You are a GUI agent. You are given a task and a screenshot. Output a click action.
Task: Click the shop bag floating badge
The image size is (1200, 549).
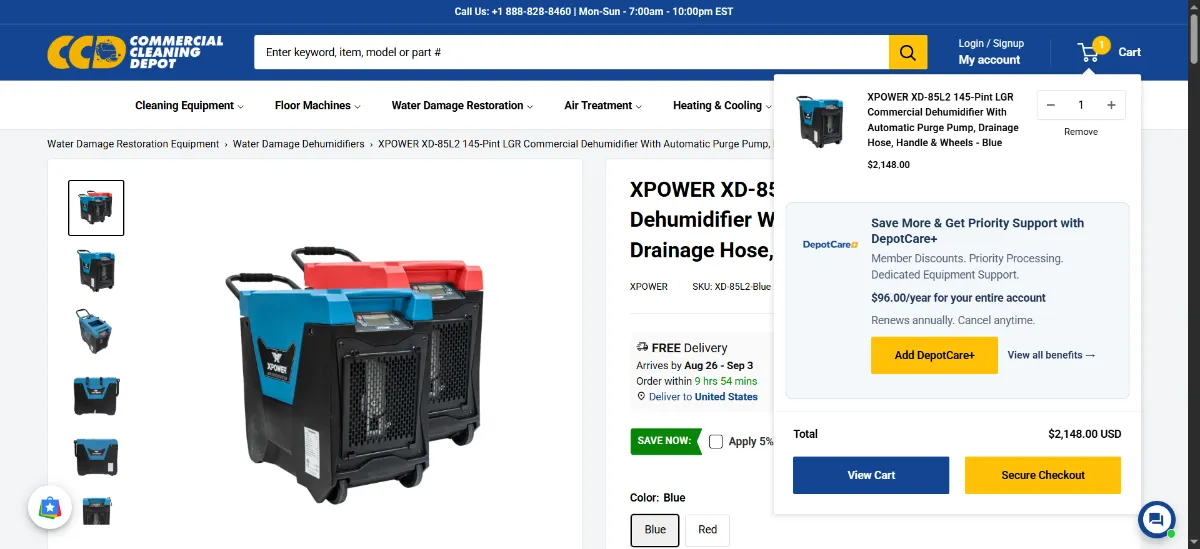pyautogui.click(x=49, y=507)
